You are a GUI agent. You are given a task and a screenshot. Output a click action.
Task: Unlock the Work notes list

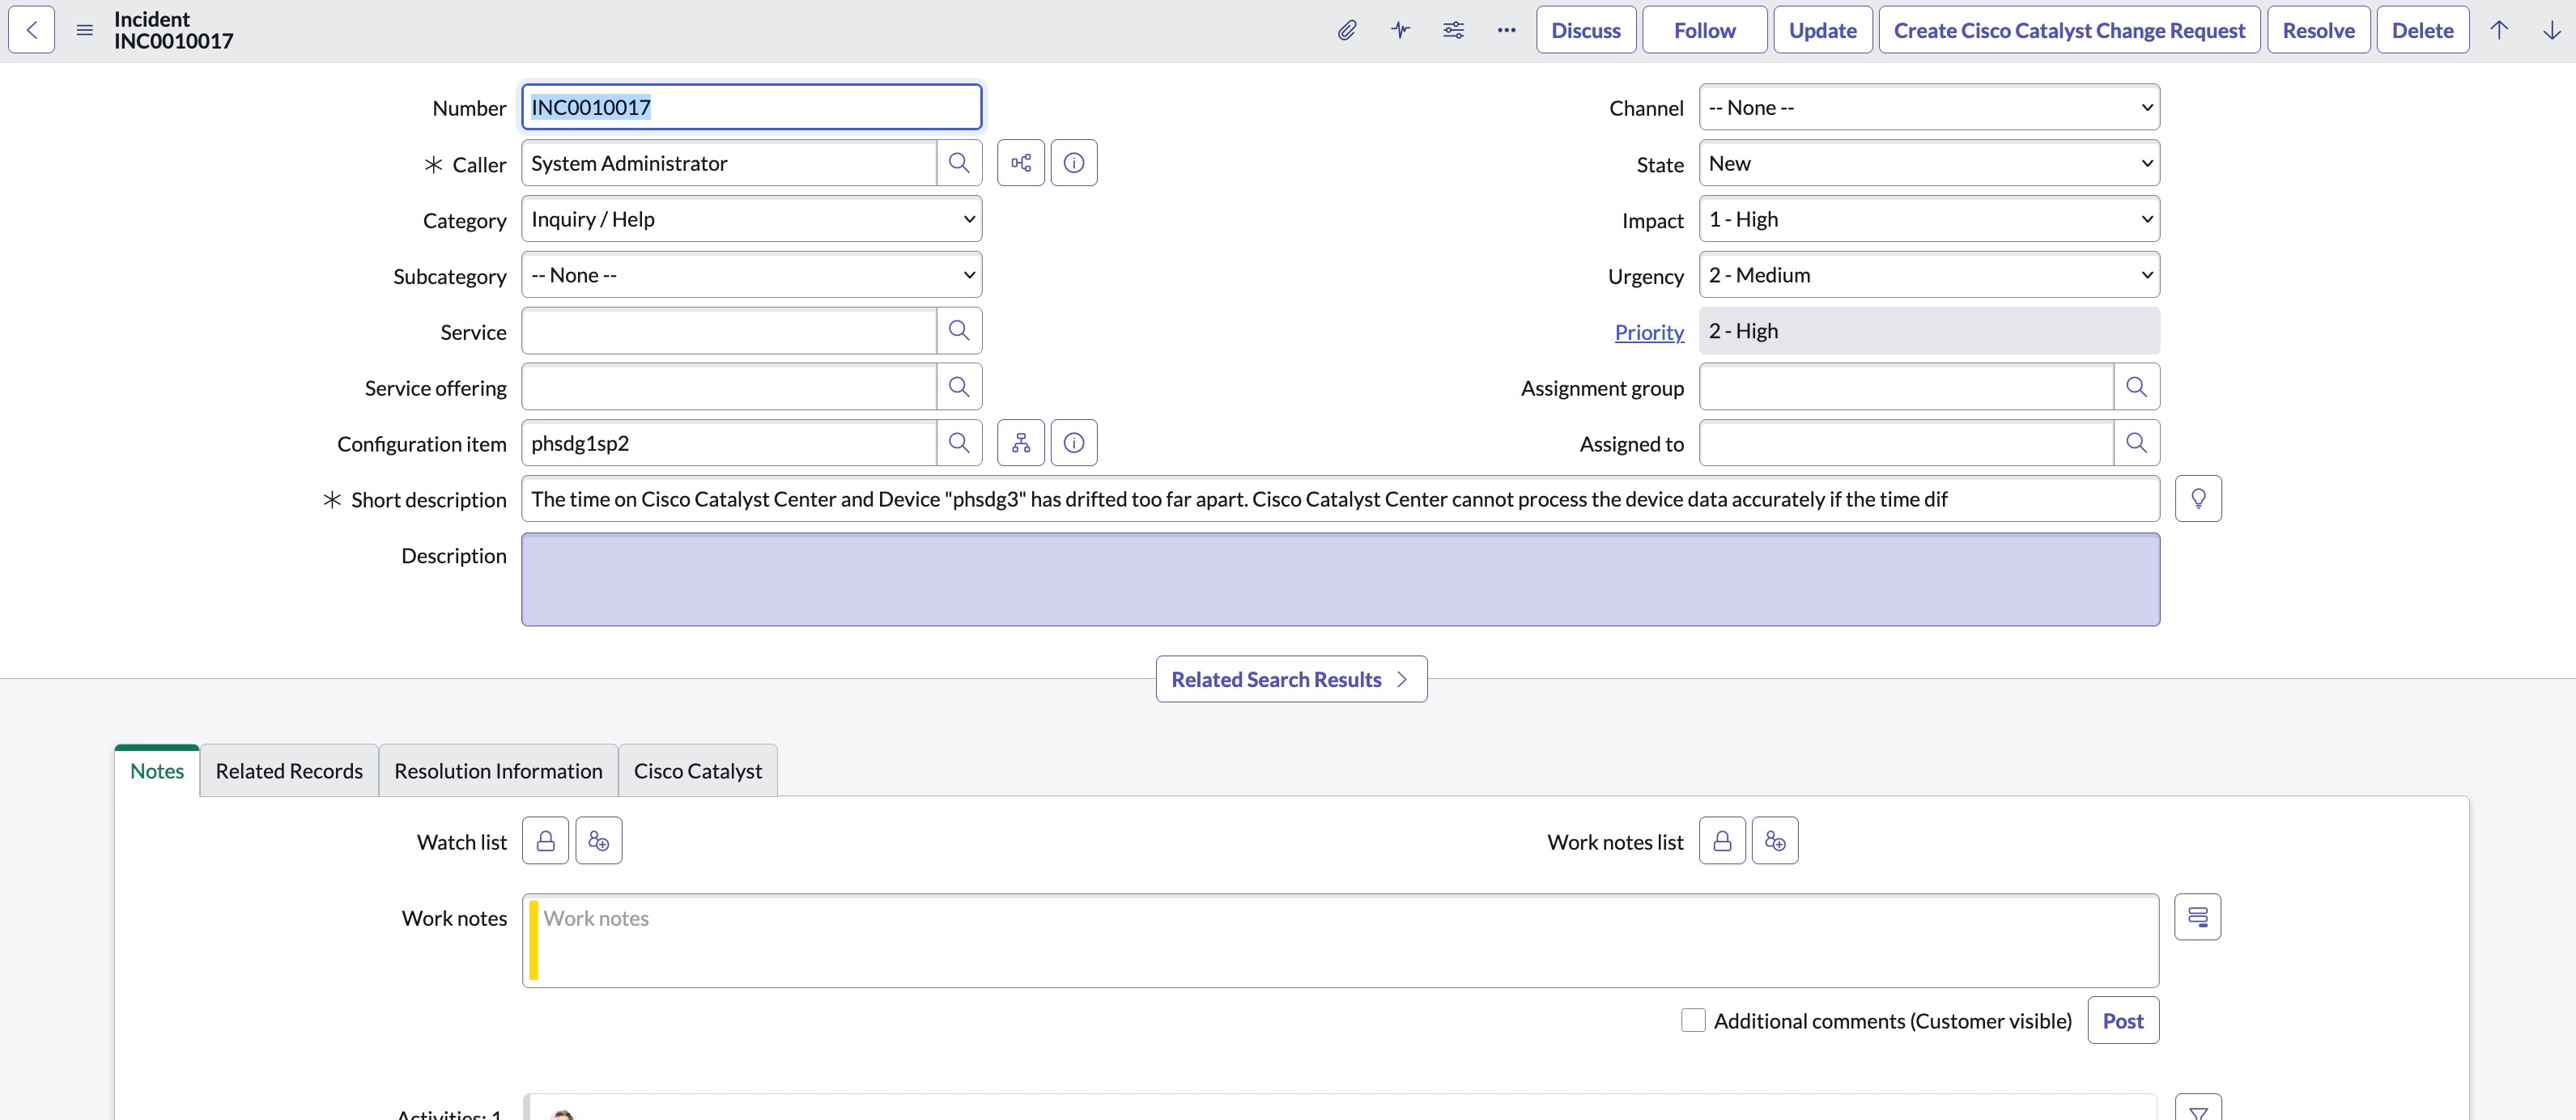click(x=1721, y=840)
